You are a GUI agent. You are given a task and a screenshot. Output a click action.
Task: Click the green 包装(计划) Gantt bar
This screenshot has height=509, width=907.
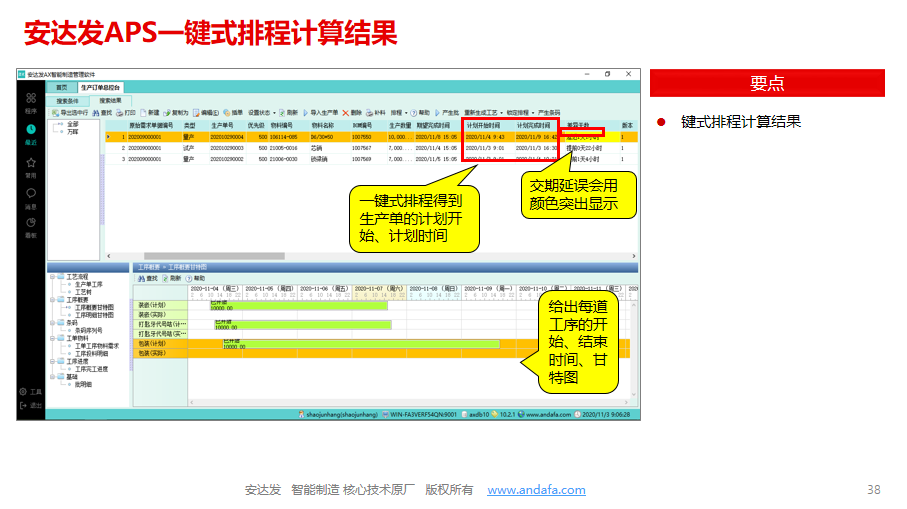[x=362, y=344]
